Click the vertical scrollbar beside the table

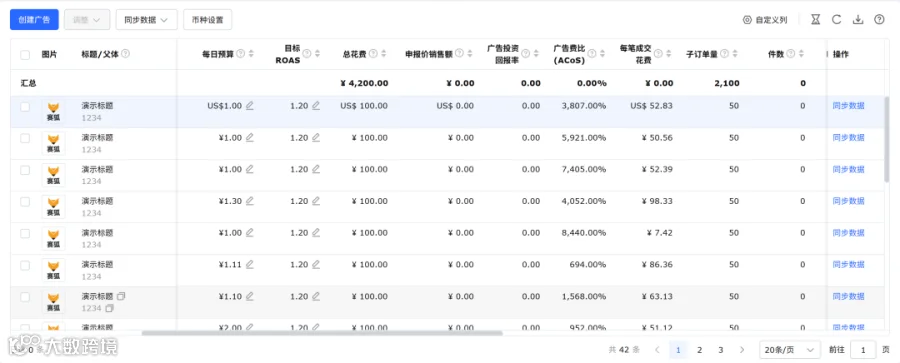pyautogui.click(x=887, y=140)
